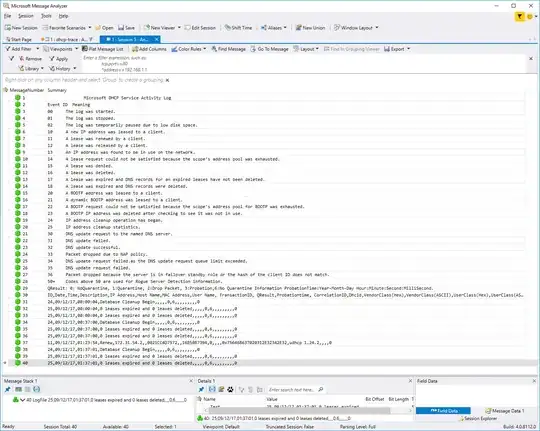Click the Remove filter button
The image size is (540, 431).
coord(30,59)
